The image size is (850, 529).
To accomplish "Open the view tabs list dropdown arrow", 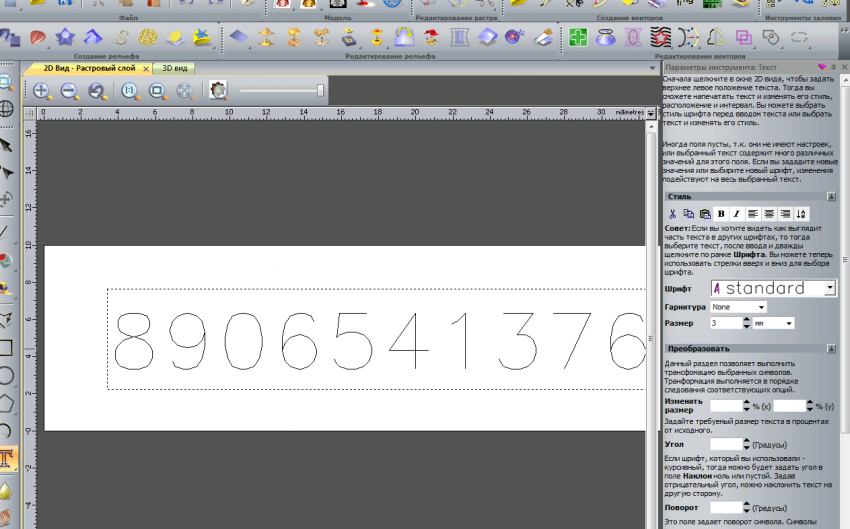I will (652, 68).
